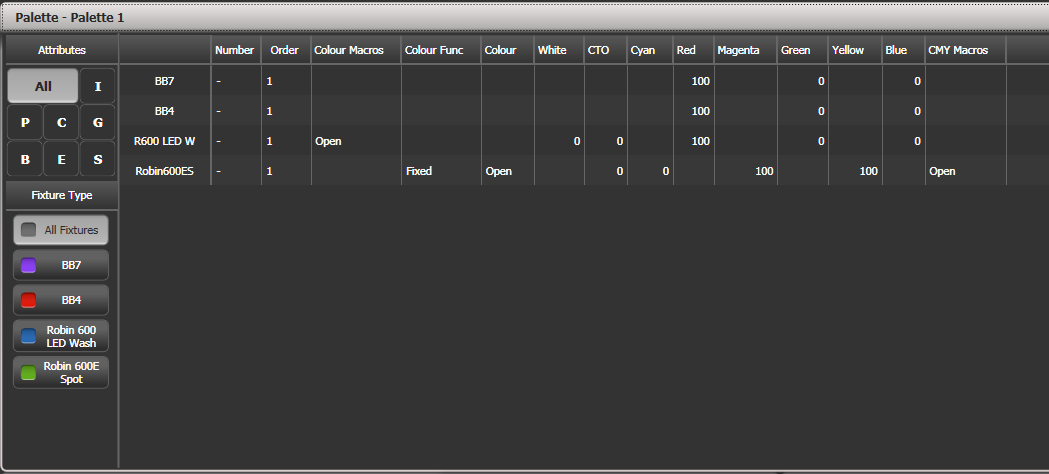Click the blue swatch beside Robin 600 LED Wash

tap(28, 336)
